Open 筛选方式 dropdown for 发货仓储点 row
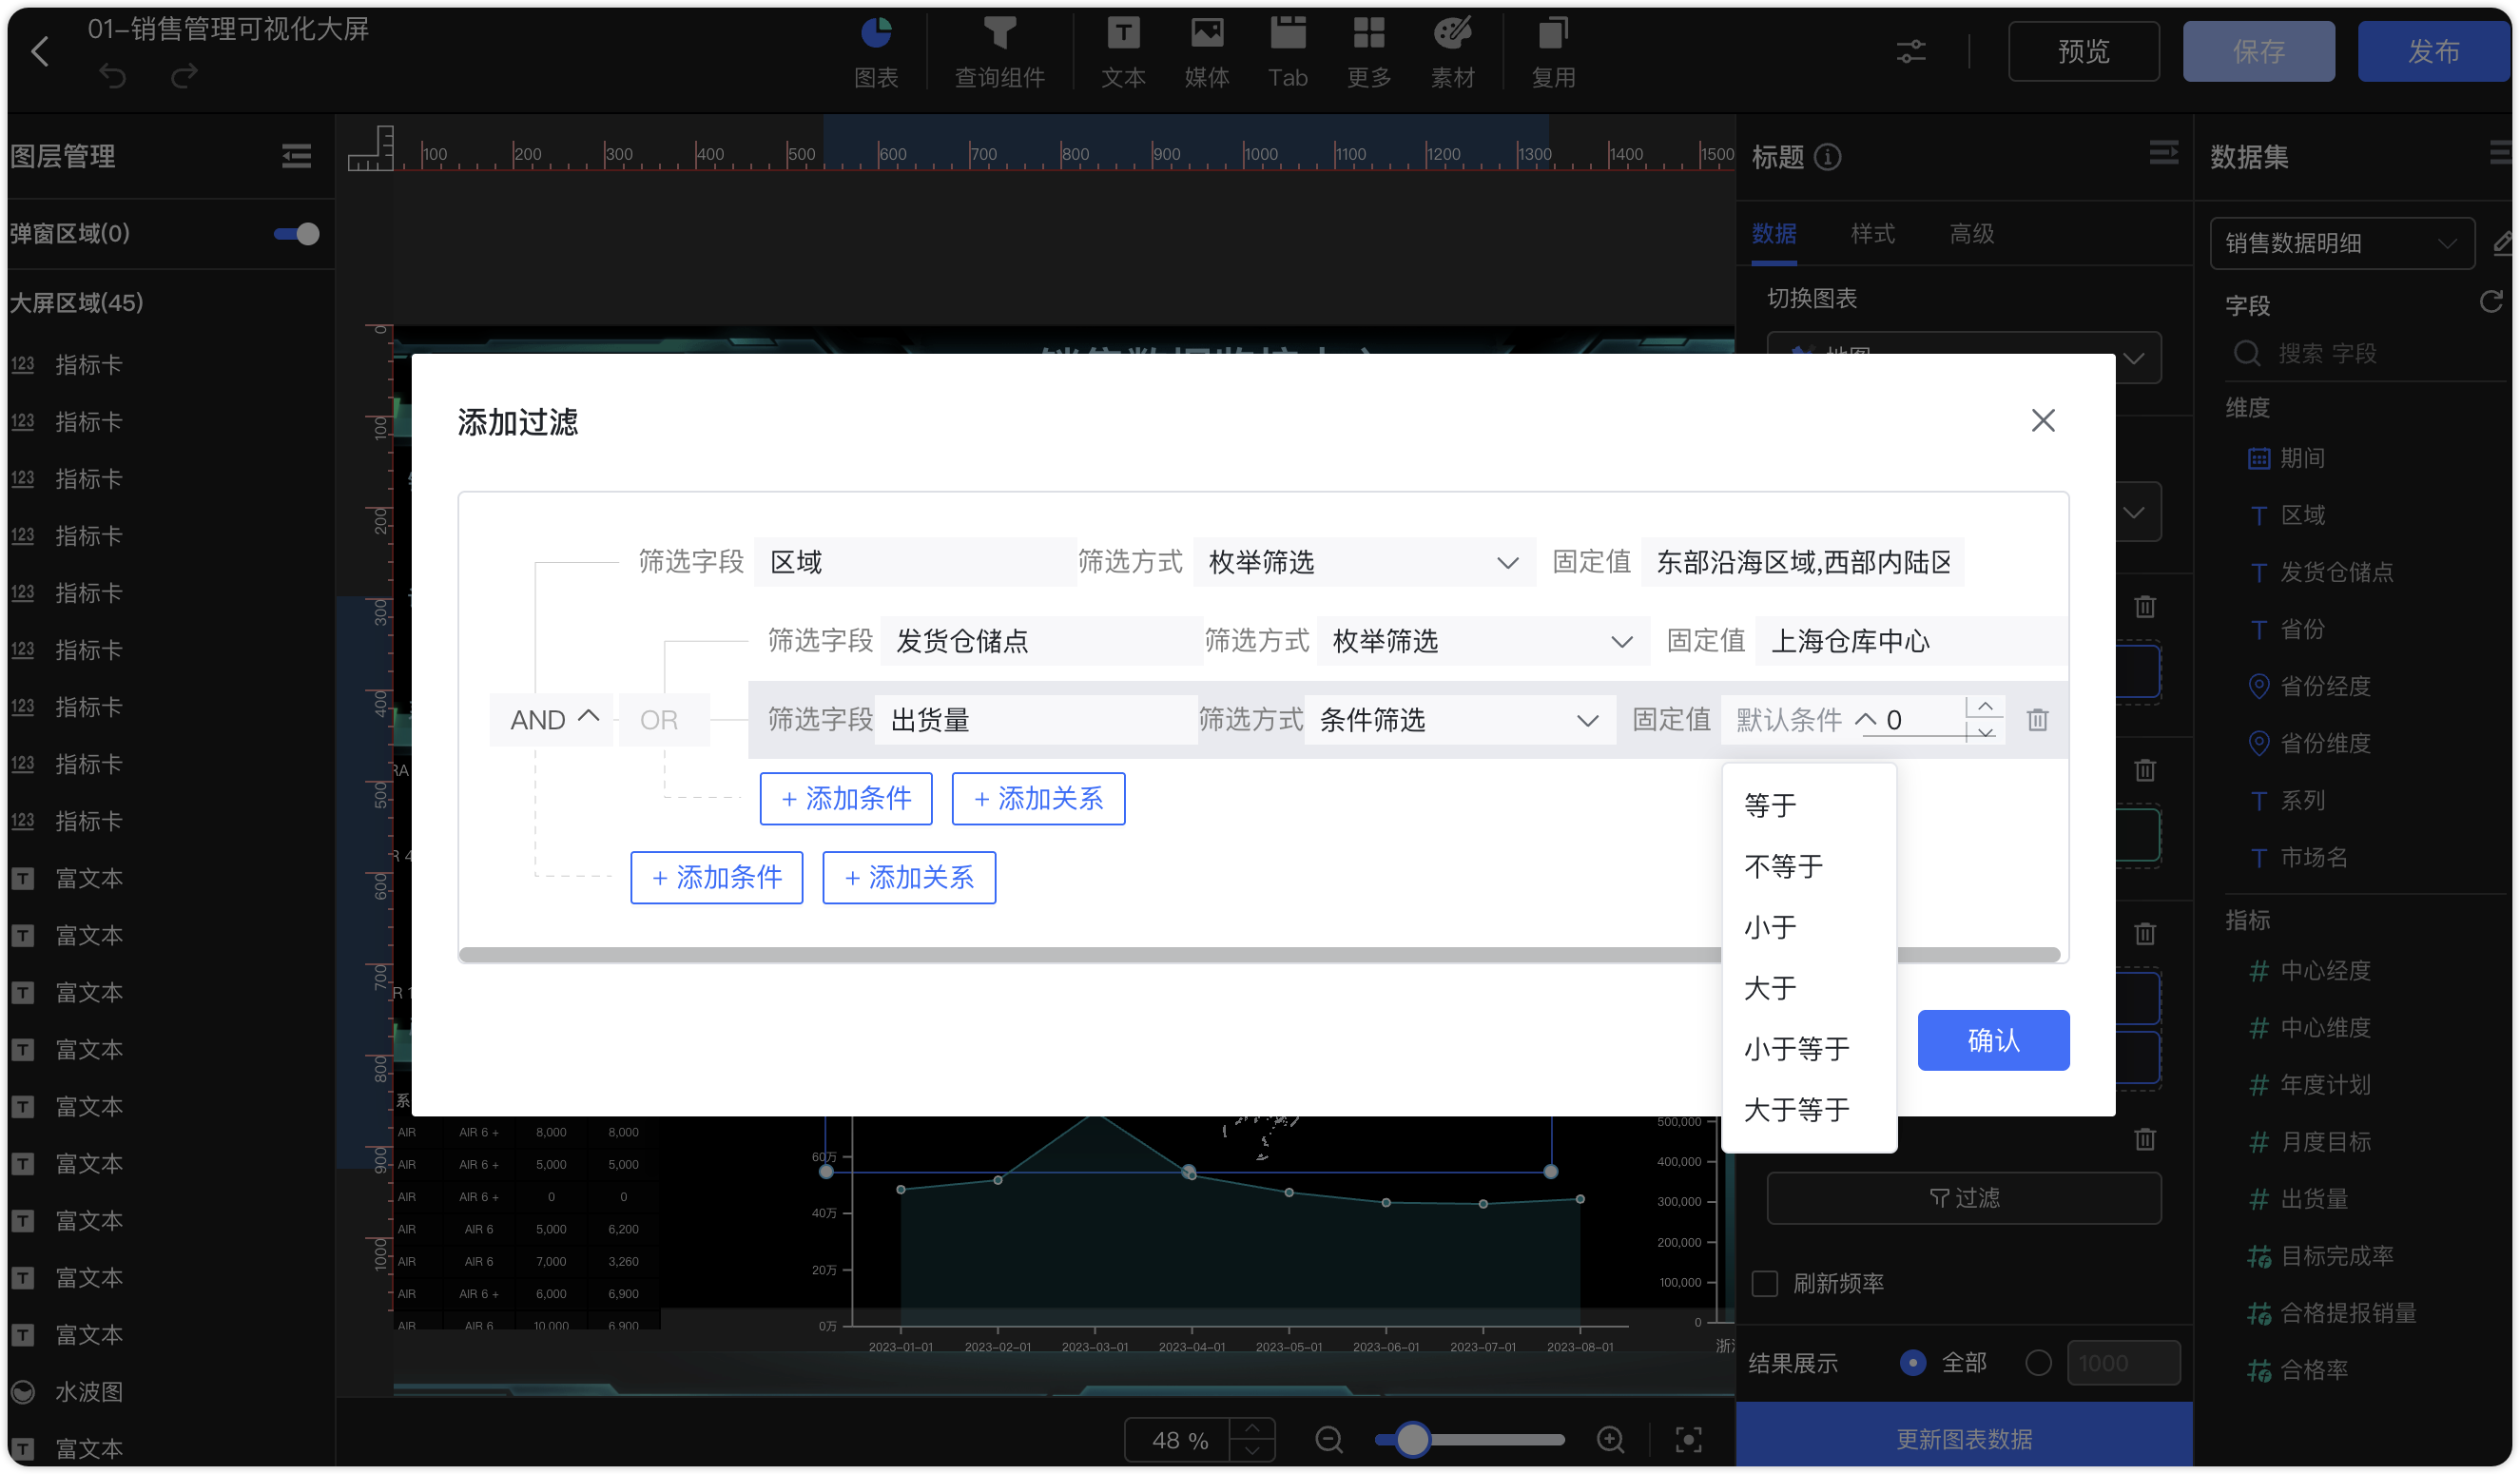The image size is (2520, 1474). tap(1483, 641)
